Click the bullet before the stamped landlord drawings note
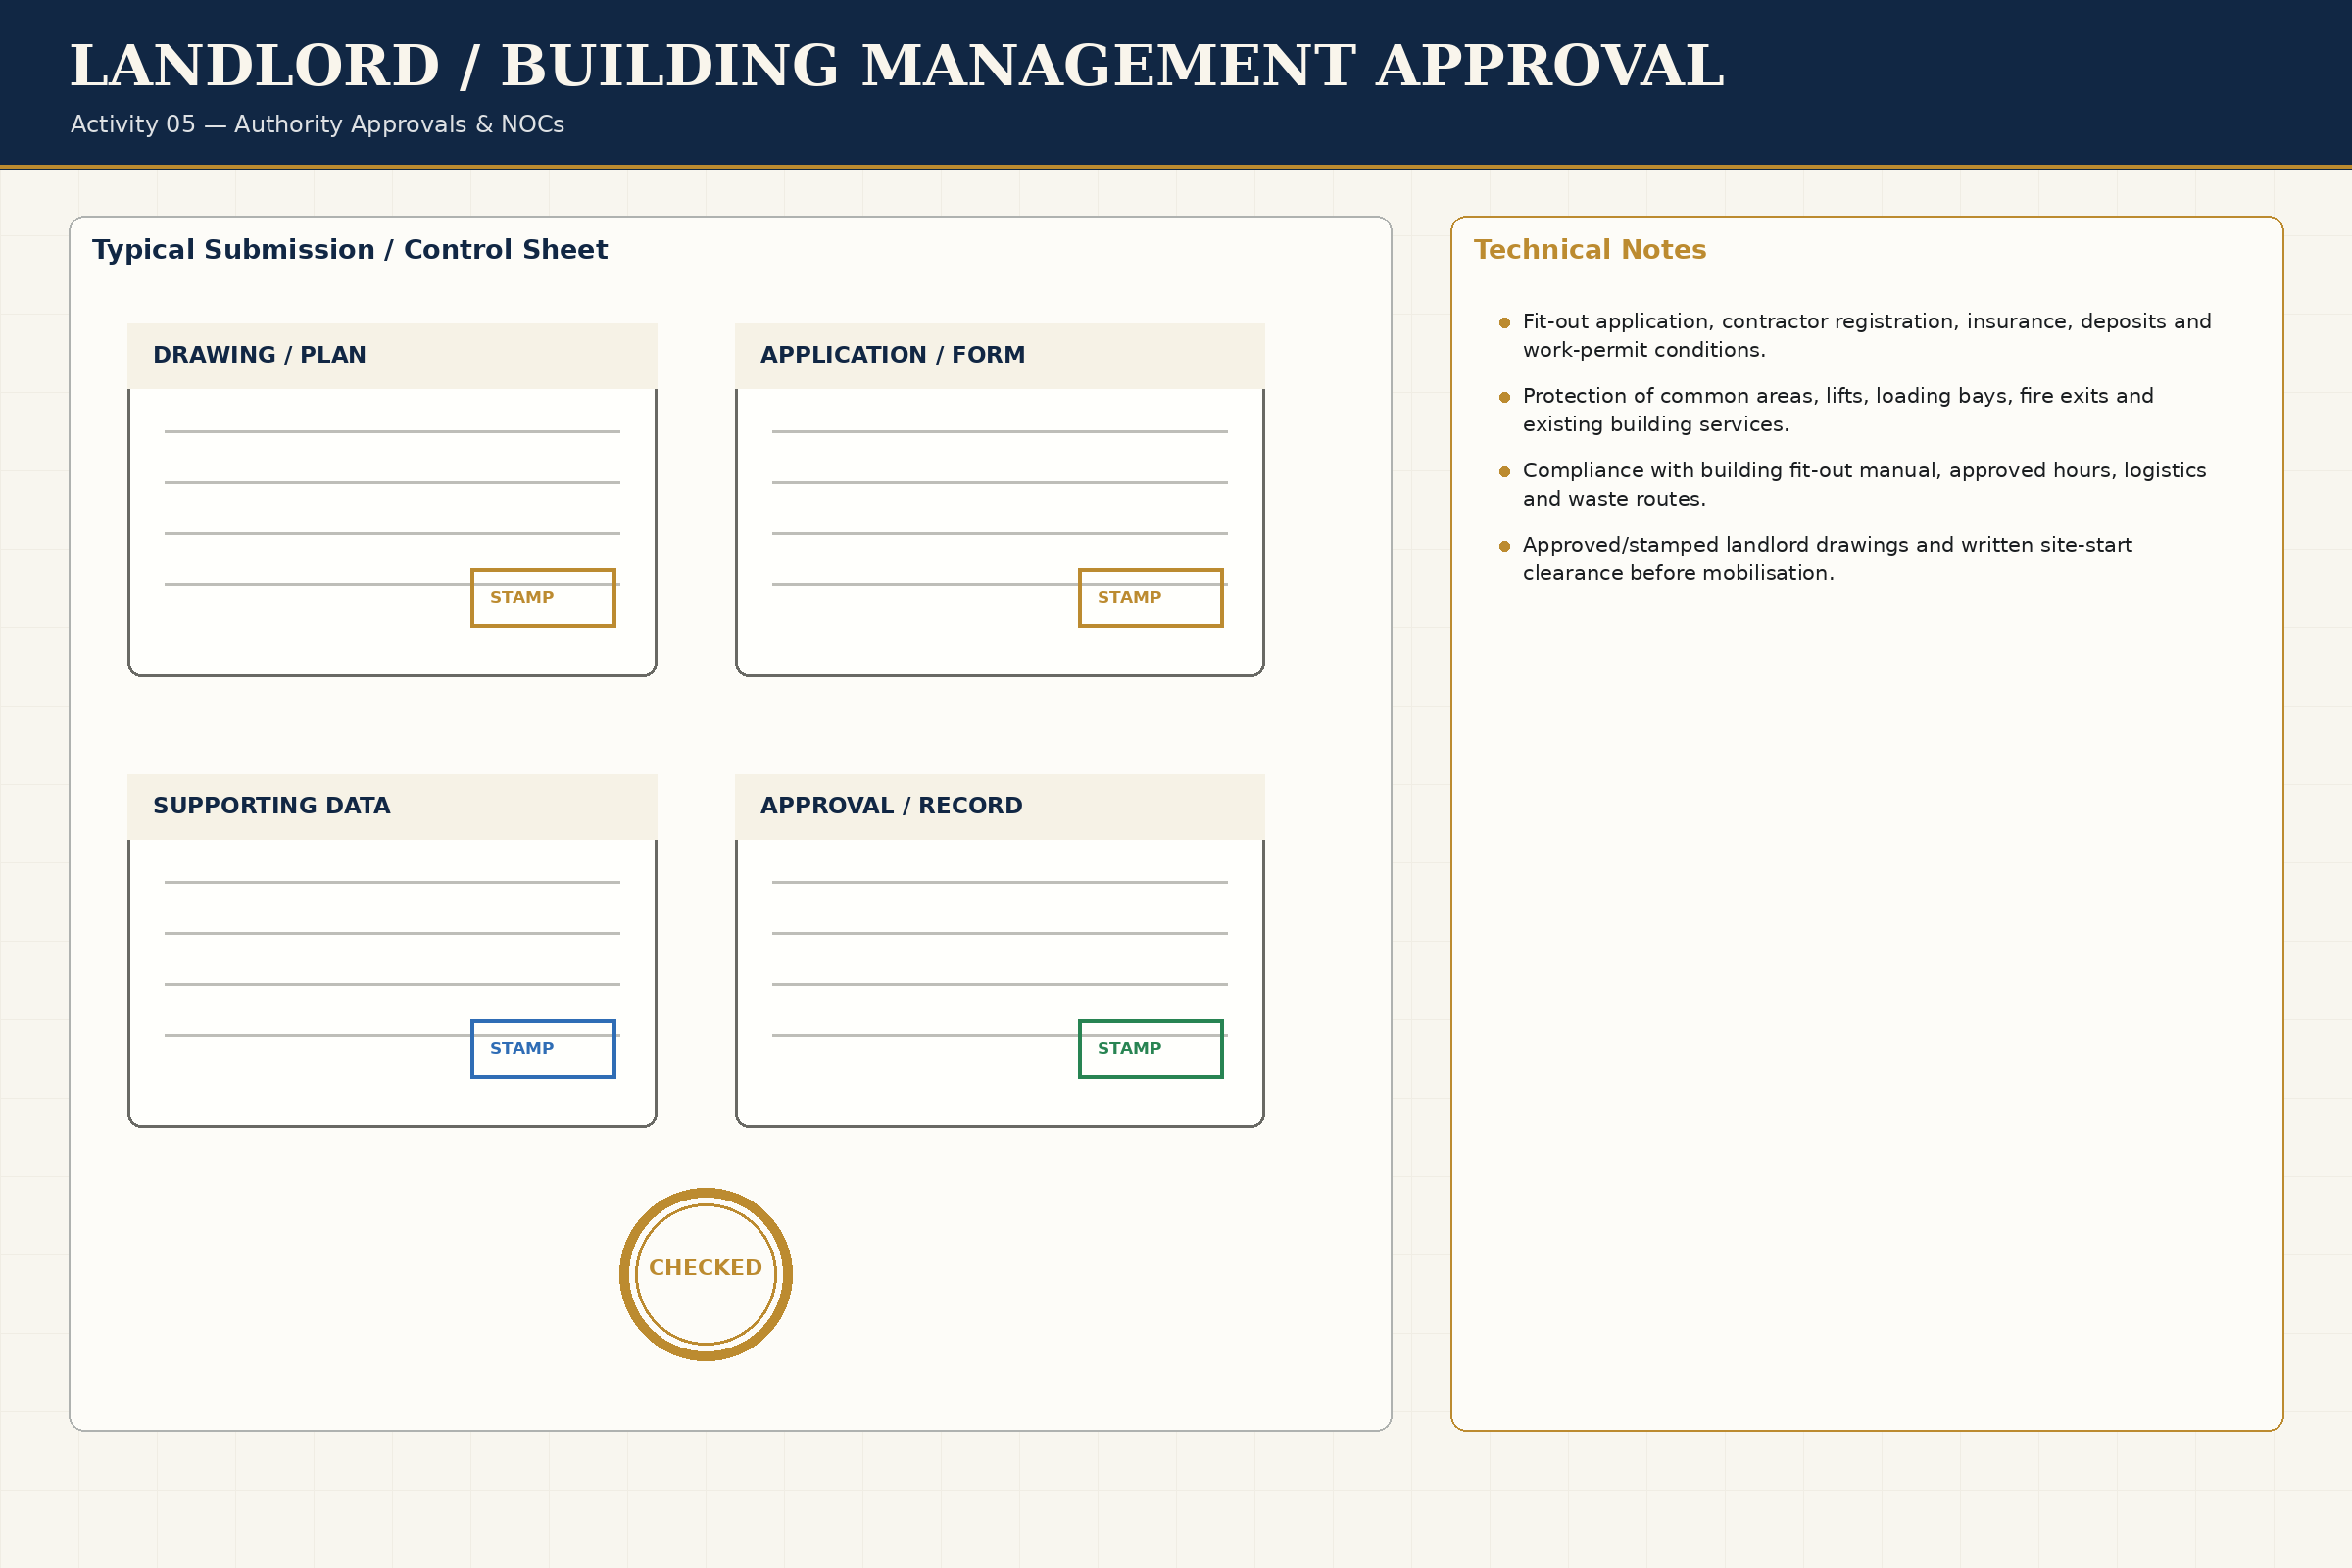 coord(1505,546)
